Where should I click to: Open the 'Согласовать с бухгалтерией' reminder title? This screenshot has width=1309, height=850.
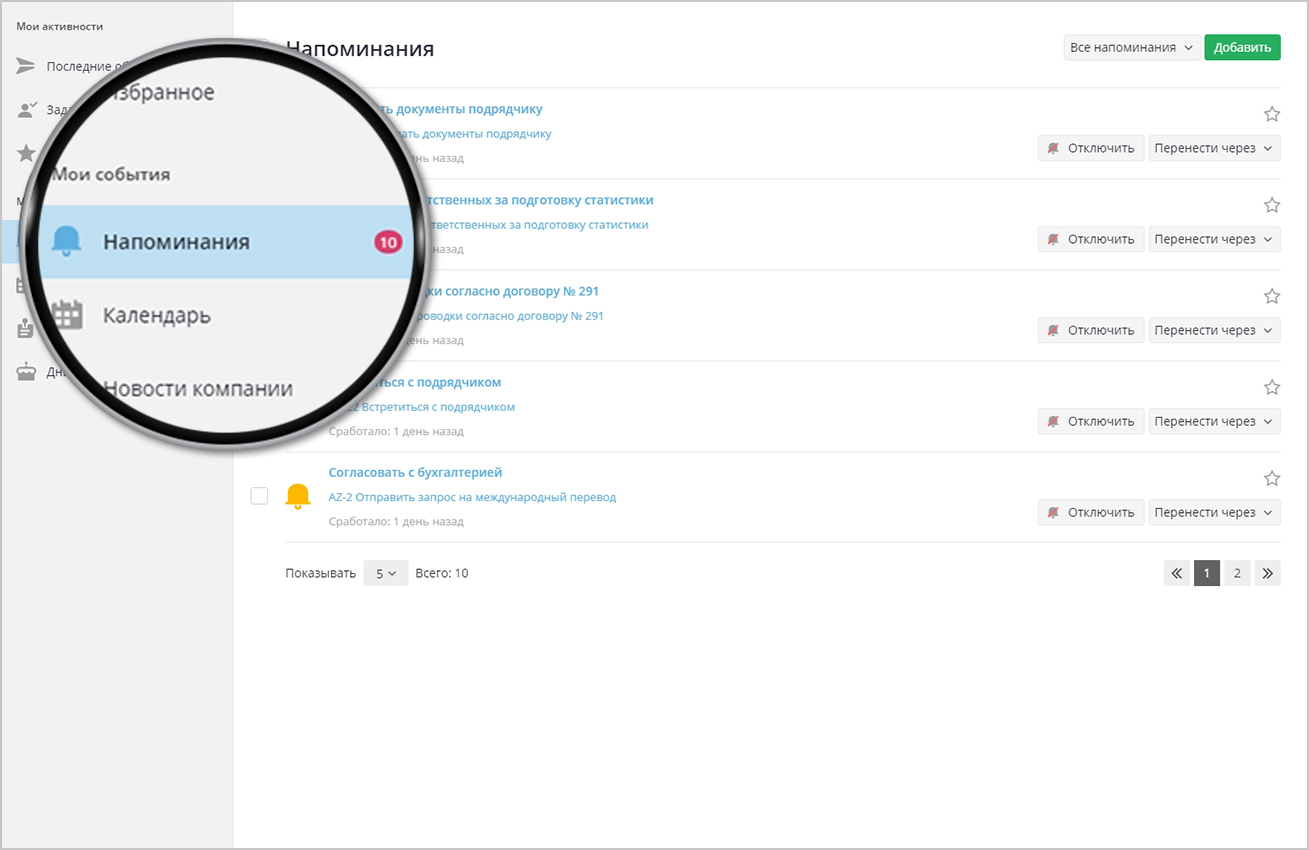pos(415,472)
